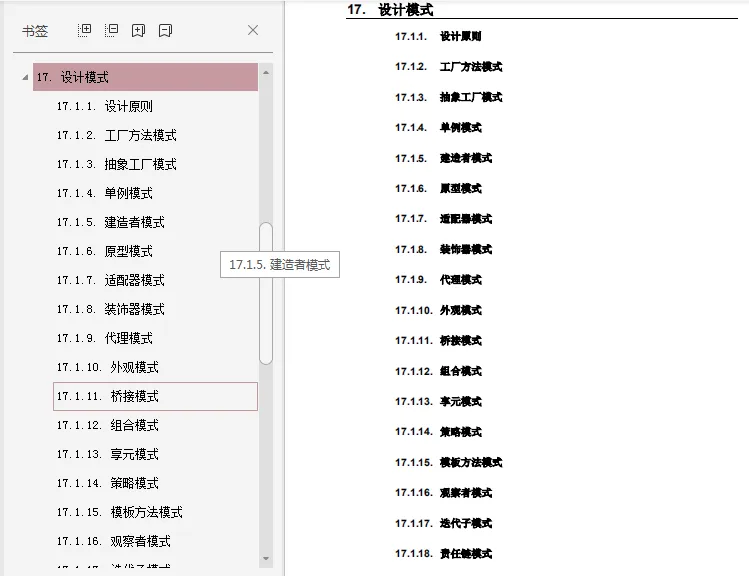Viewport: 749px width, 576px height.
Task: Collapse the 17. 设计模式 bookmark node
Action: click(x=25, y=77)
